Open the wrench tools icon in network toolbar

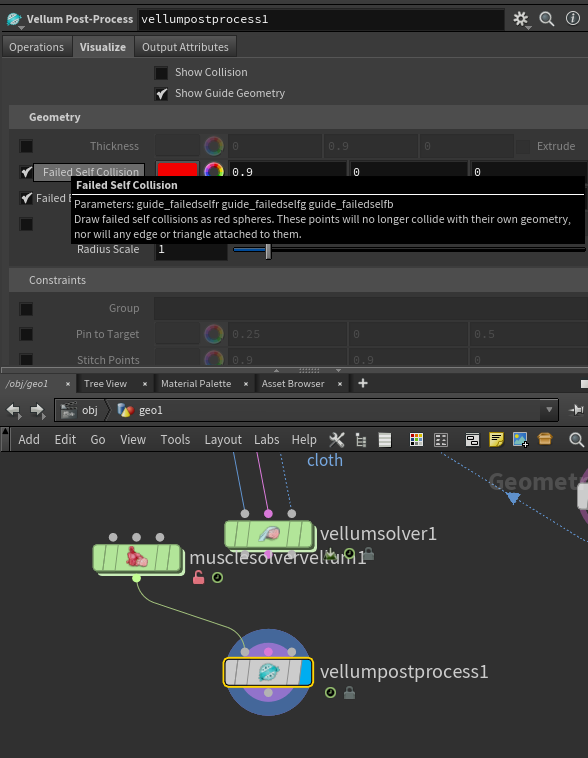click(x=337, y=439)
